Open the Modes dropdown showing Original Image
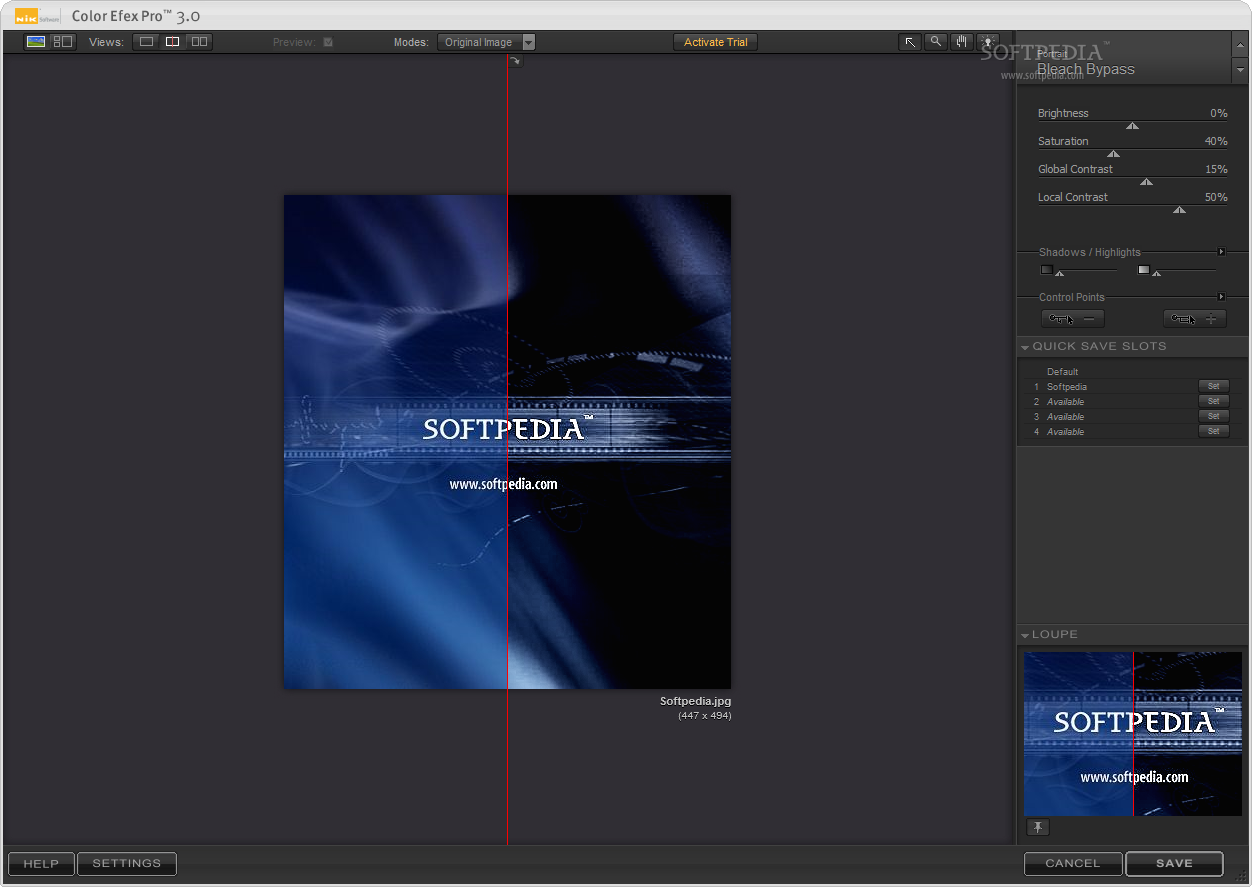Viewport: 1252px width, 887px height. coord(486,42)
